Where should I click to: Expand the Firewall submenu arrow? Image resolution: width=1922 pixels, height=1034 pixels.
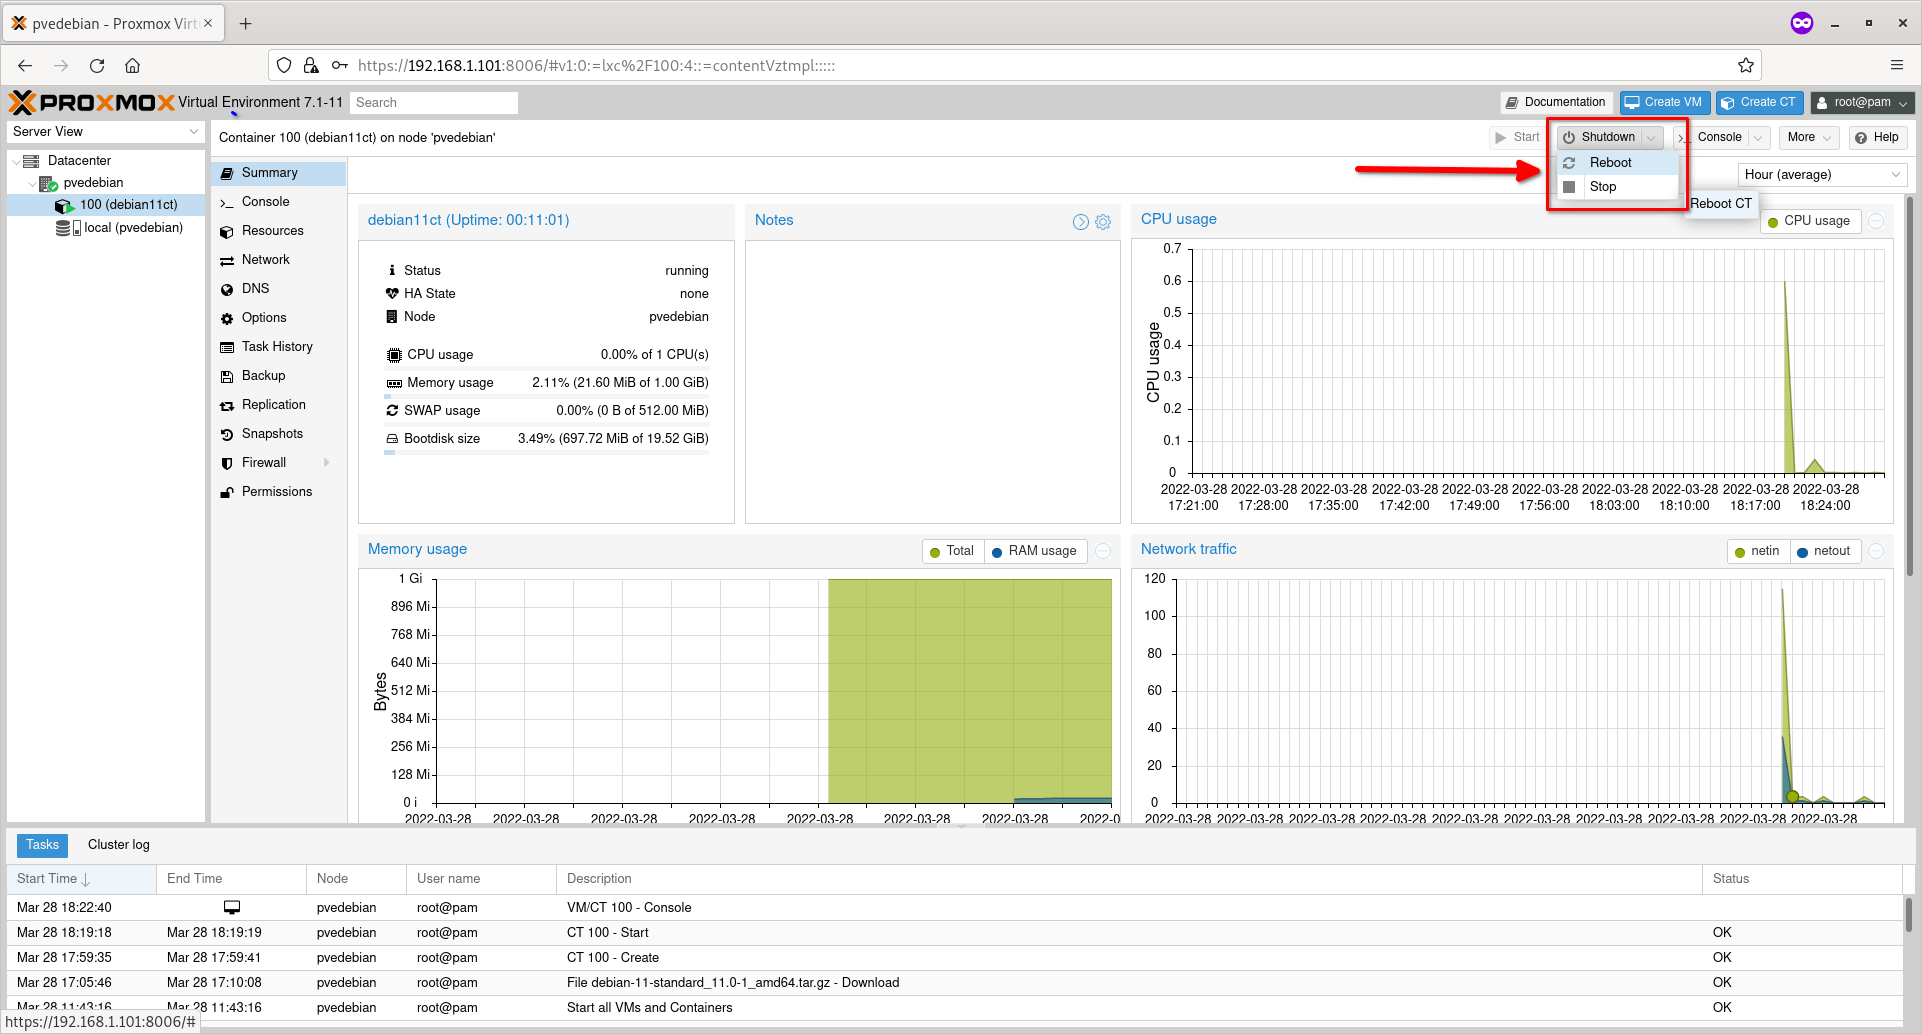pyautogui.click(x=327, y=463)
